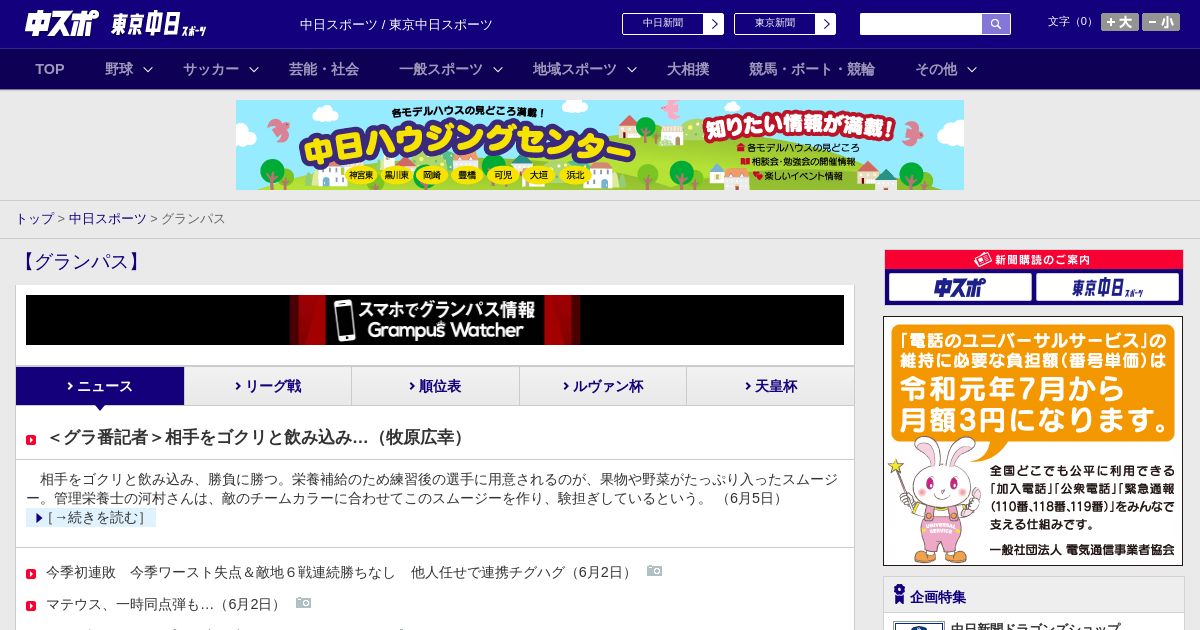Open the 東京新聞 header link button
Screen dimensions: 1200x630
pyautogui.click(x=784, y=24)
